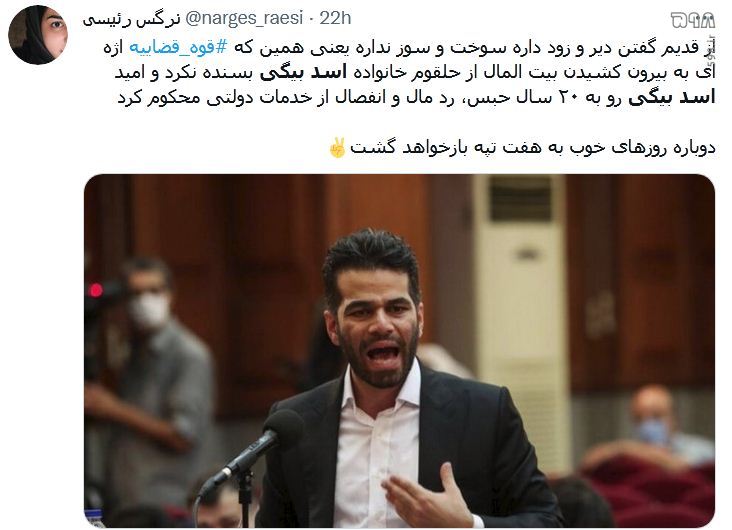Open the attached courtroom photo
Image resolution: width=732 pixels, height=530 pixels.
[x=399, y=351]
